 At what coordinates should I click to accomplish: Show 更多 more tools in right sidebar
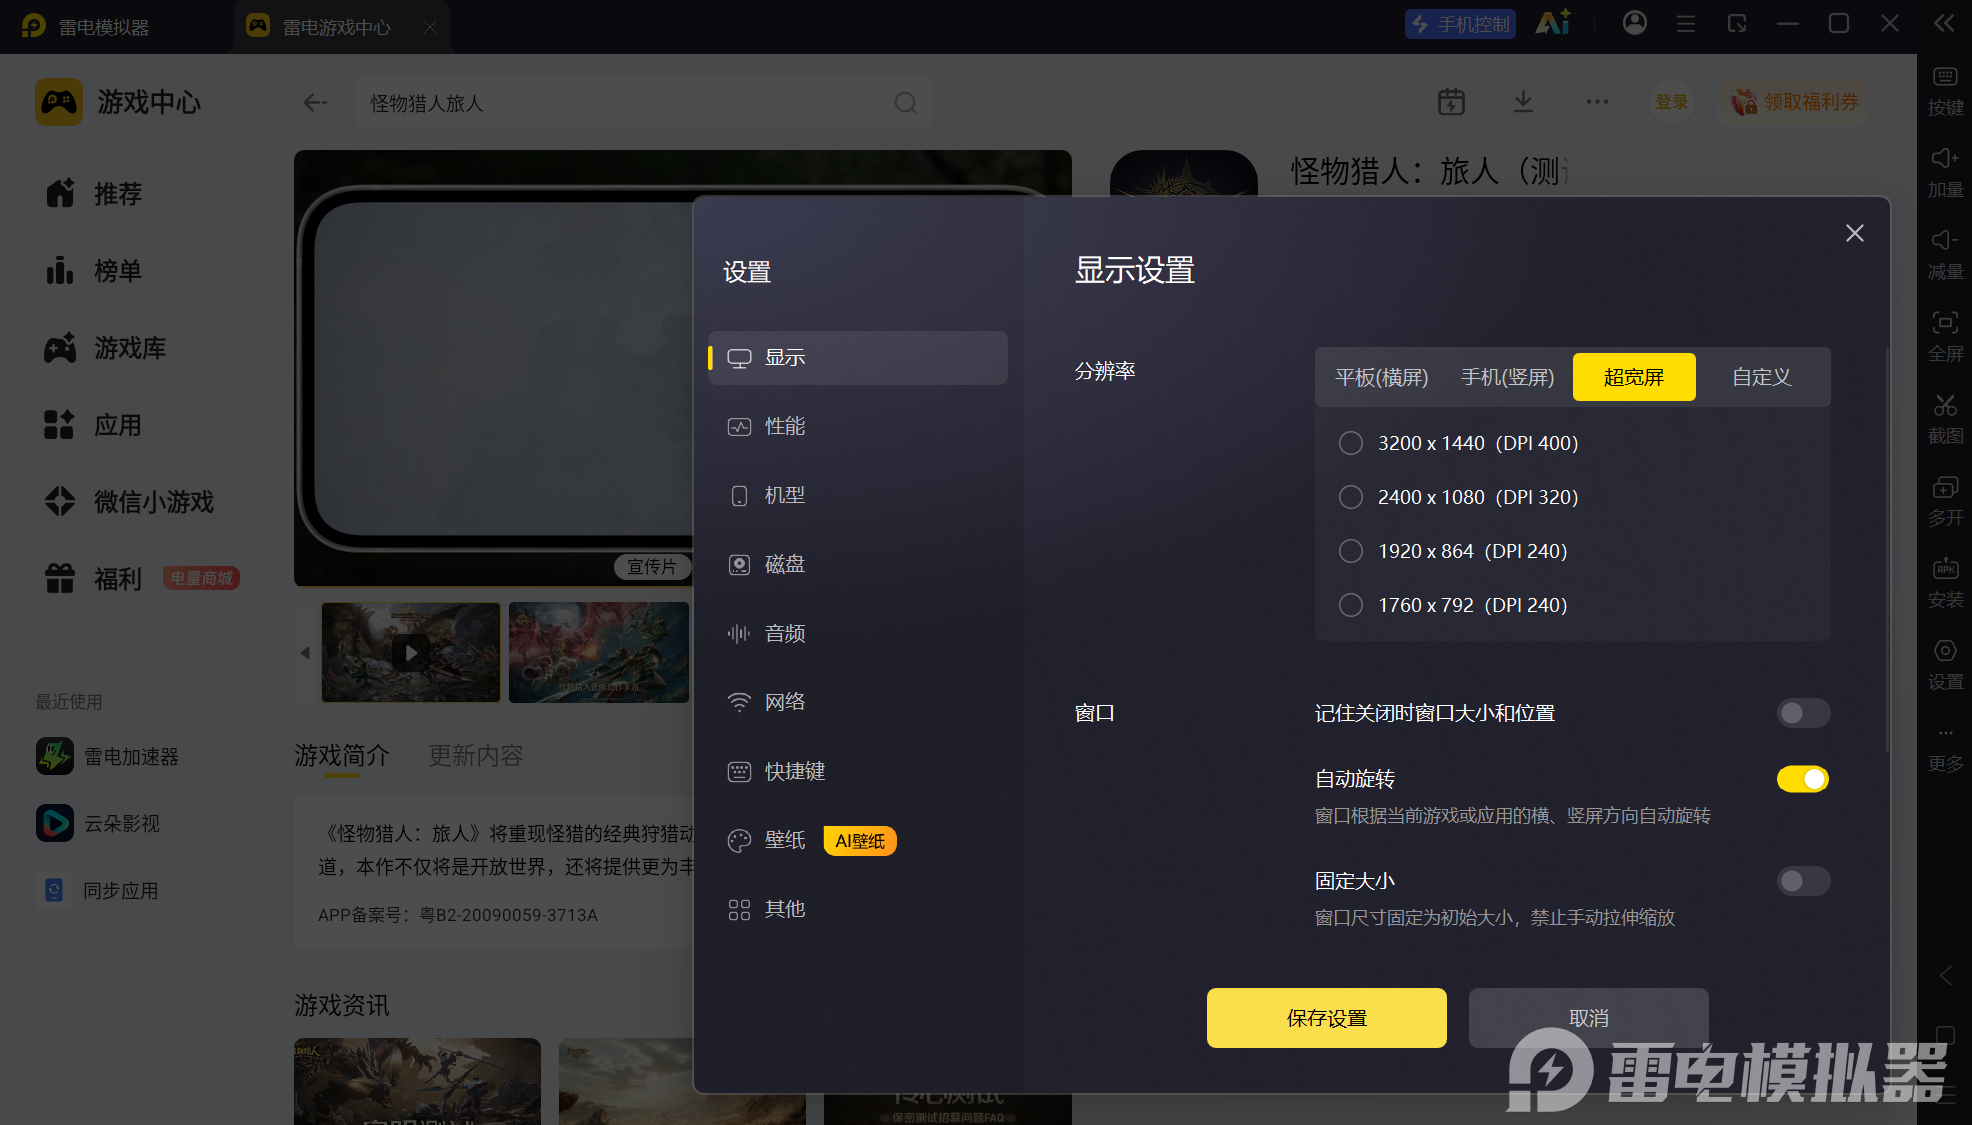click(x=1945, y=748)
